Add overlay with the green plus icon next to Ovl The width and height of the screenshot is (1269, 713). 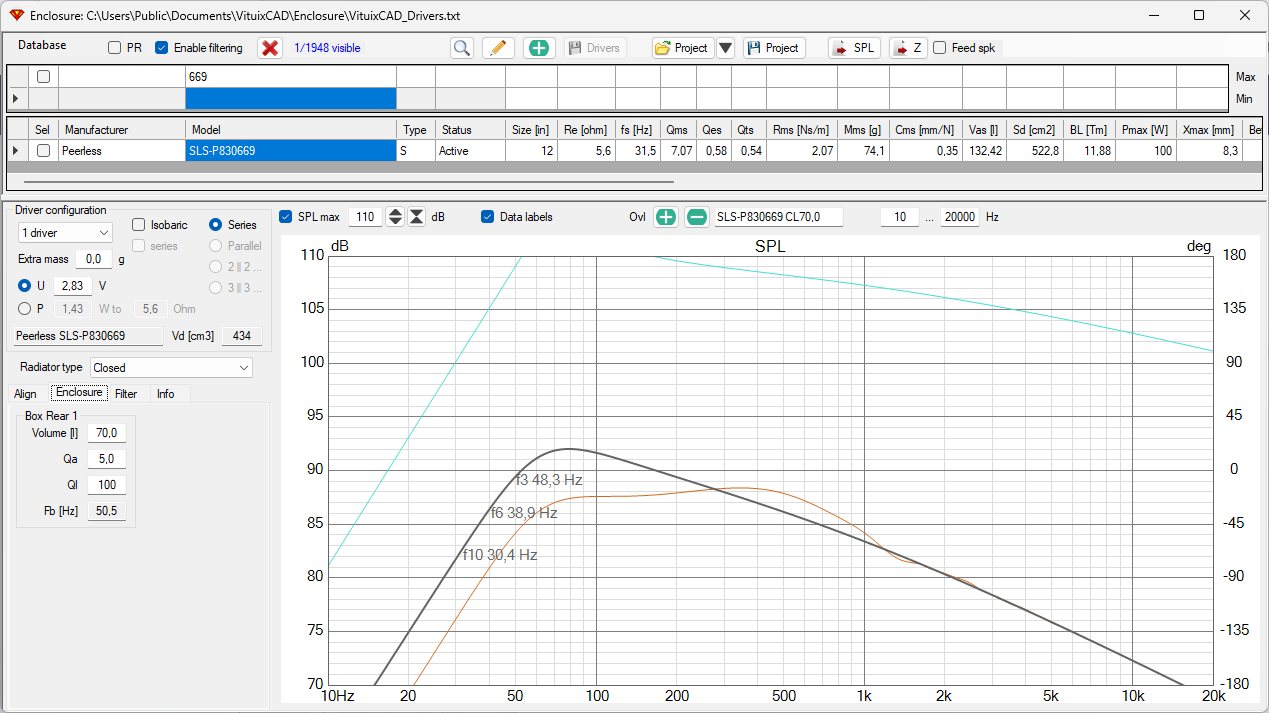[666, 217]
